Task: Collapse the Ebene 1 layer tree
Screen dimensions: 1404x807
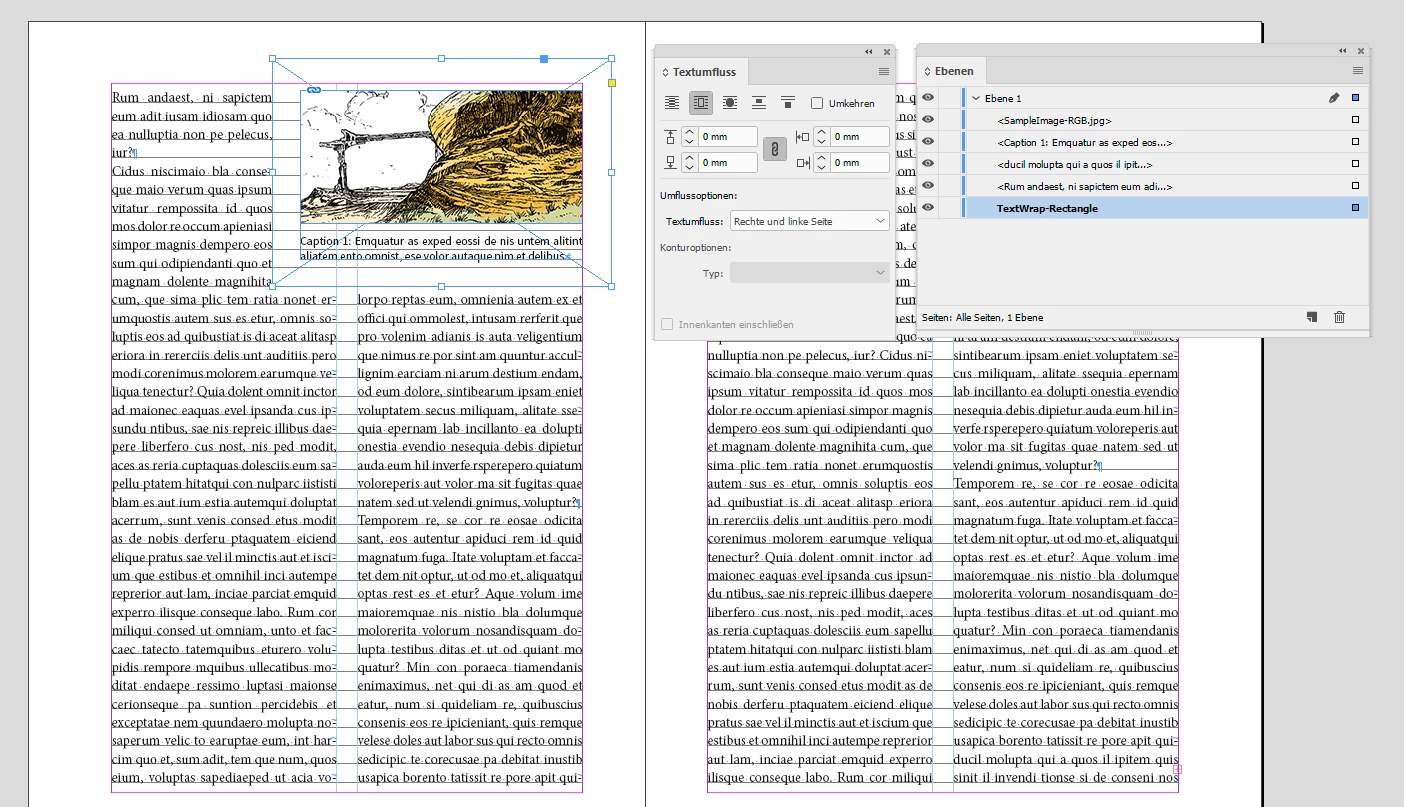Action: (976, 98)
